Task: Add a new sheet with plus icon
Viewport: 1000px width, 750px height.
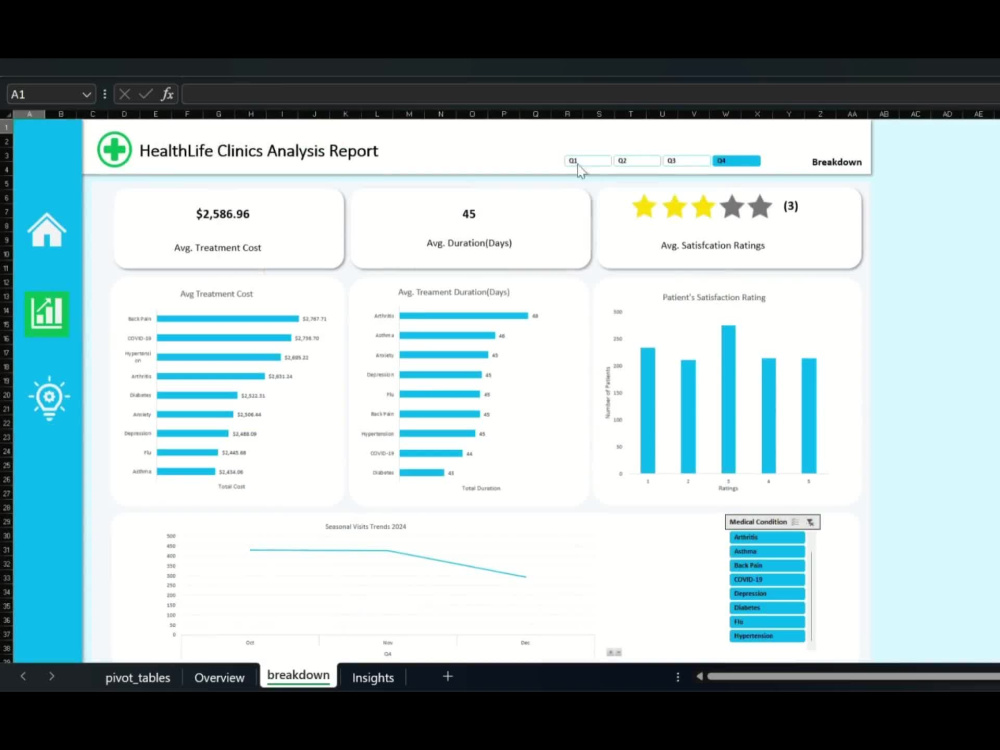Action: pyautogui.click(x=448, y=677)
